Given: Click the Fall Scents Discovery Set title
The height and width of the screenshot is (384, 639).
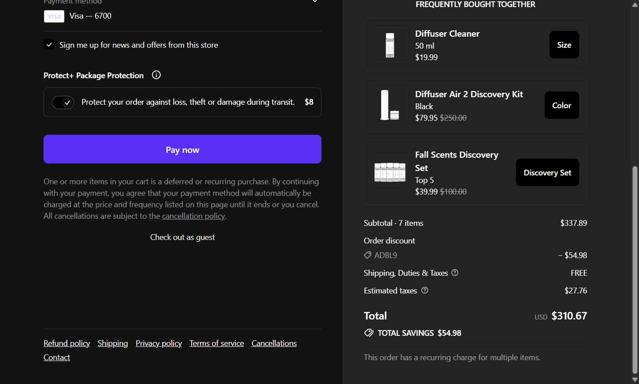Looking at the screenshot, I should (456, 161).
